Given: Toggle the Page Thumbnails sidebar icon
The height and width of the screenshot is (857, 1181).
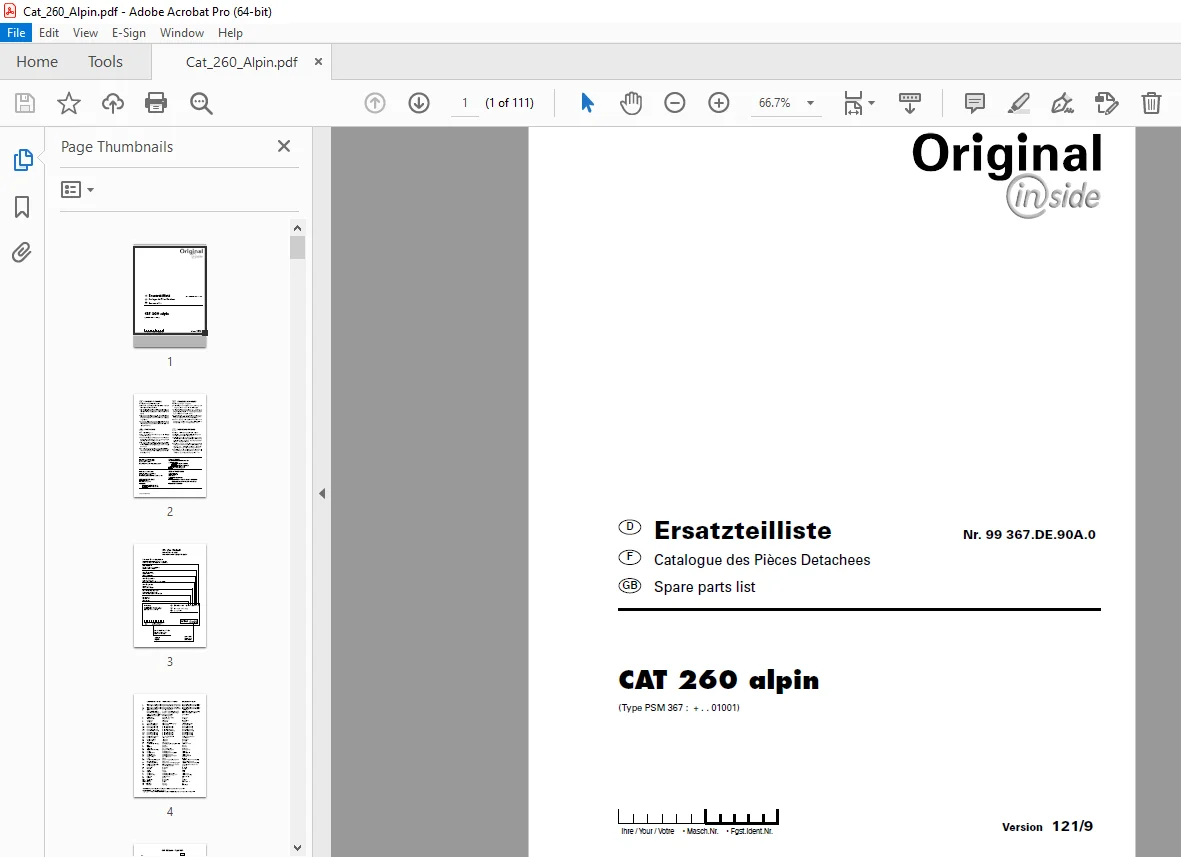Looking at the screenshot, I should click(23, 160).
